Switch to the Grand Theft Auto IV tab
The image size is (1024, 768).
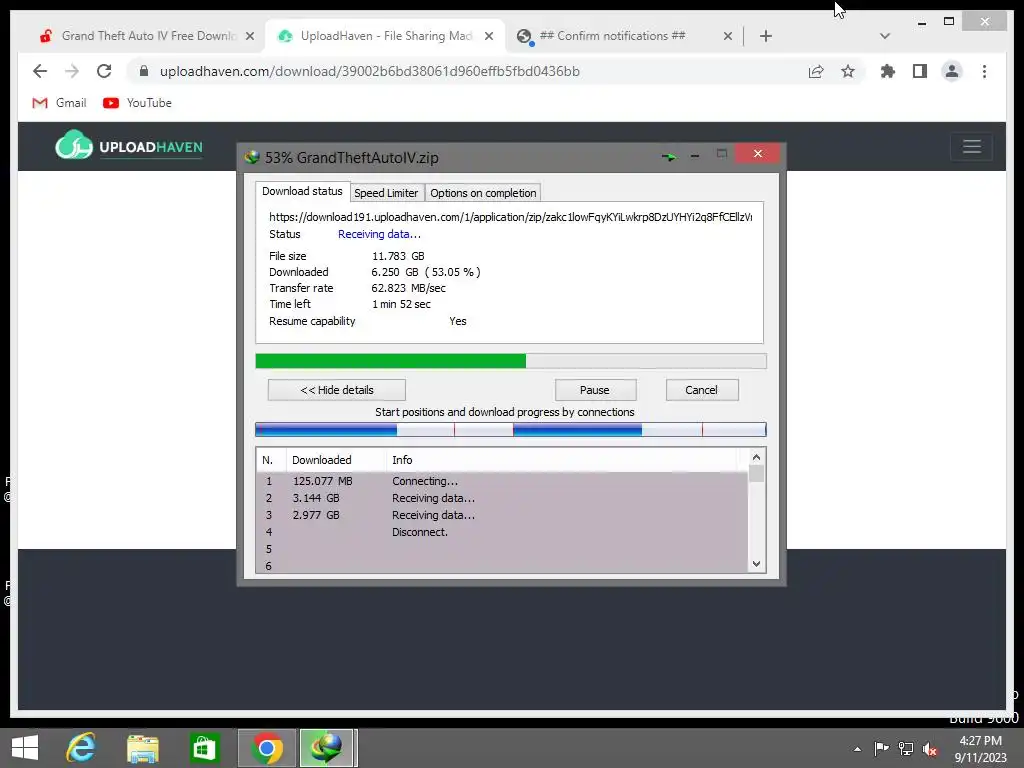click(x=147, y=36)
